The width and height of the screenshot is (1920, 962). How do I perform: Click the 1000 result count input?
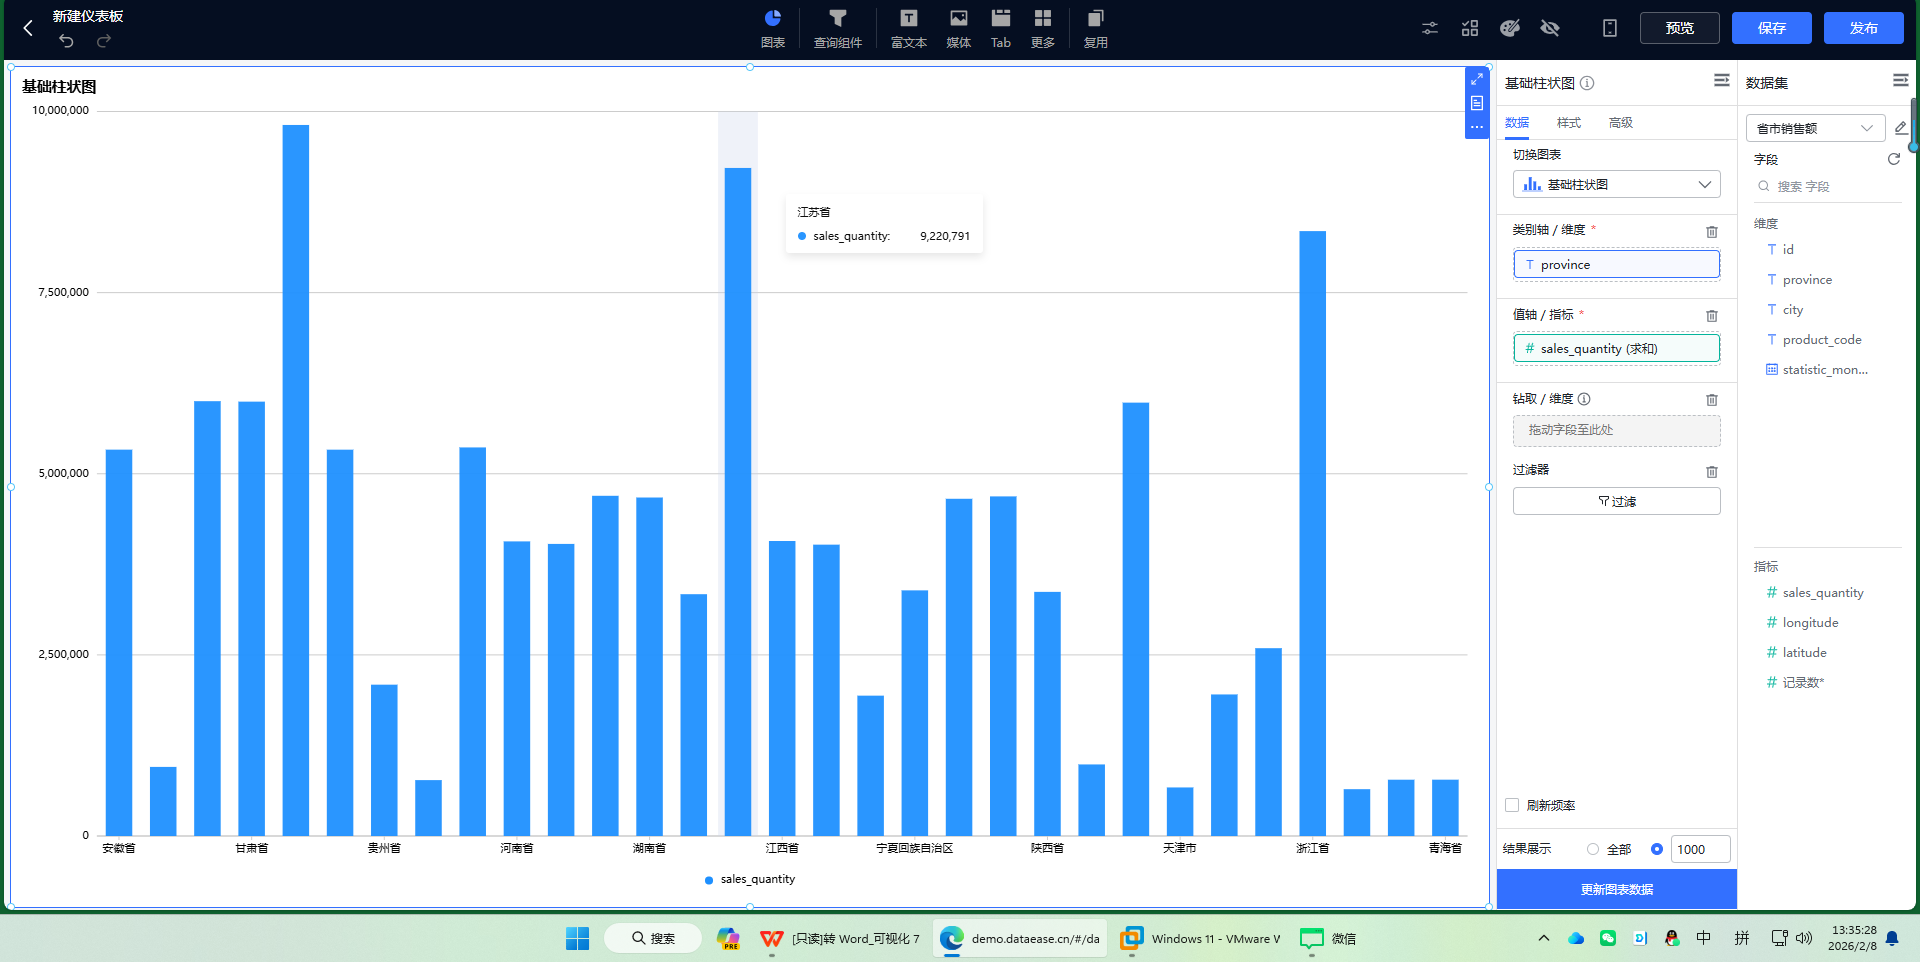[1701, 849]
